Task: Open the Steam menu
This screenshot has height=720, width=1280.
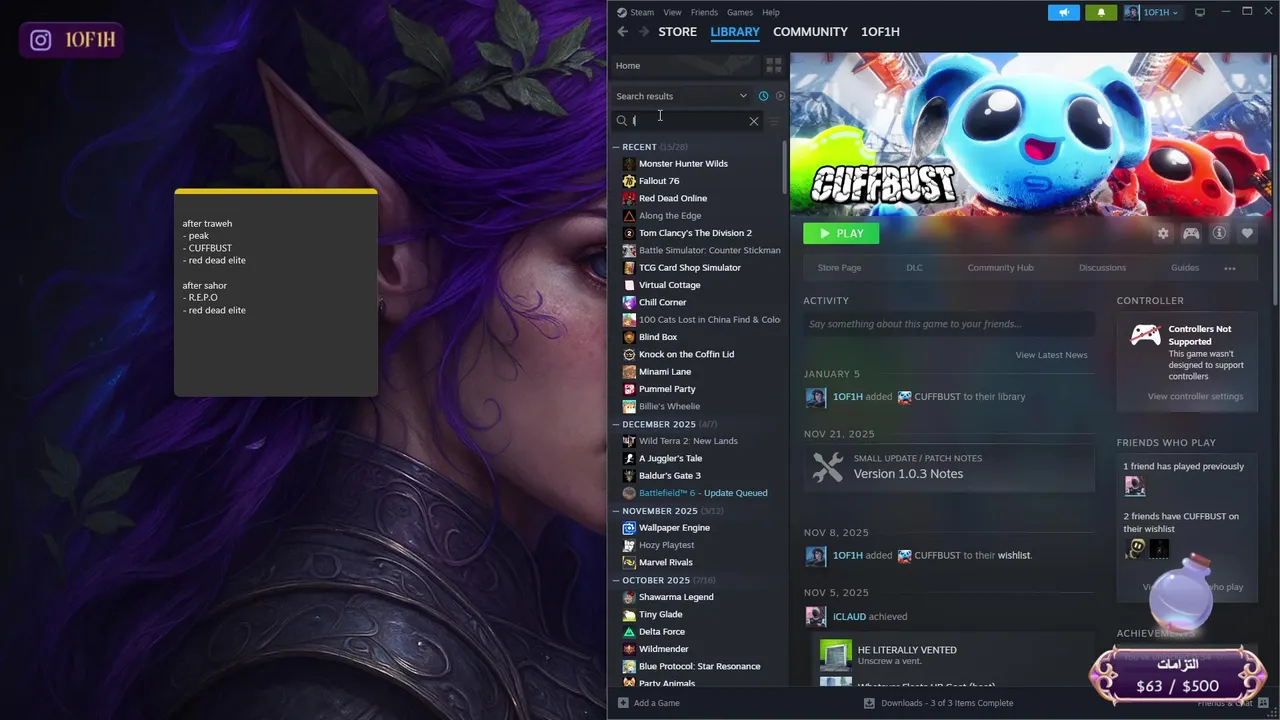Action: click(642, 12)
